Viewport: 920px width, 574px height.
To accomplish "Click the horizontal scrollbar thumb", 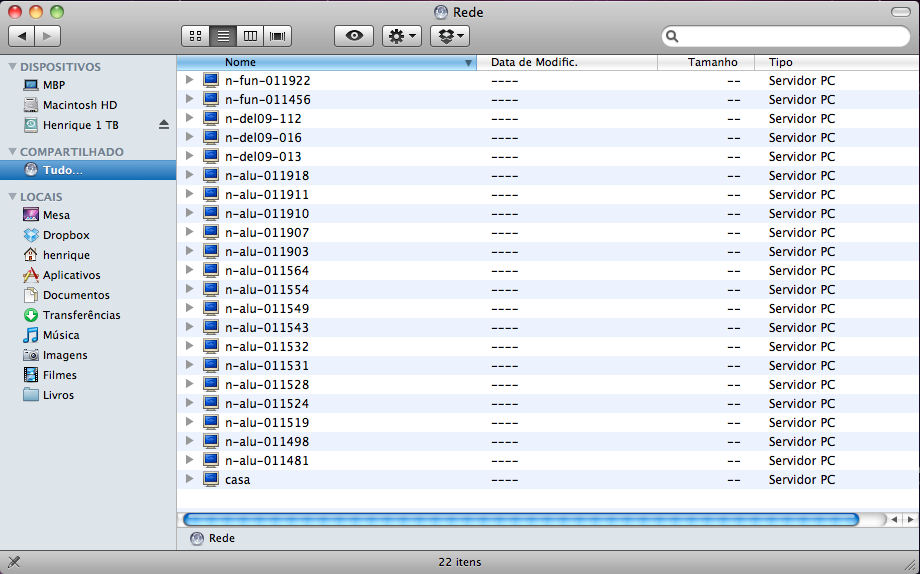I will 521,519.
